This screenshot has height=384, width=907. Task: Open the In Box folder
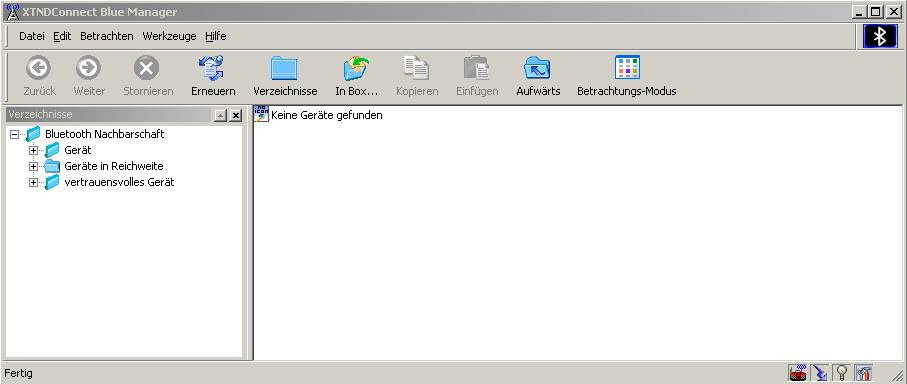pyautogui.click(x=356, y=76)
